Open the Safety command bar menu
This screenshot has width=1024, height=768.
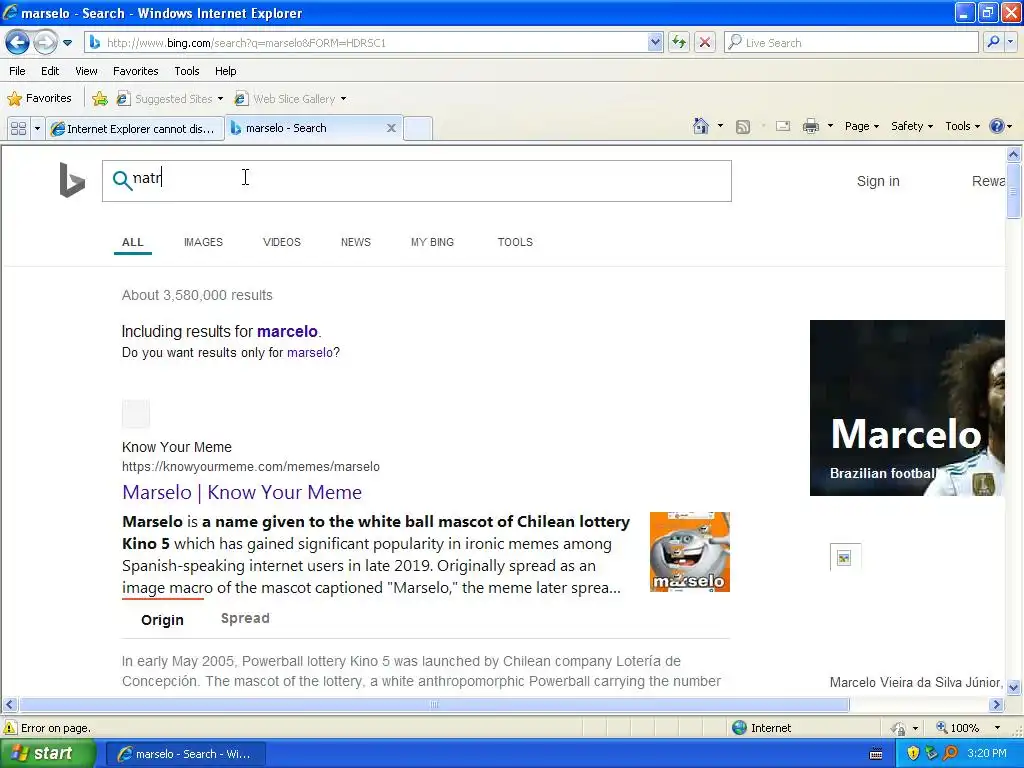pyautogui.click(x=912, y=126)
